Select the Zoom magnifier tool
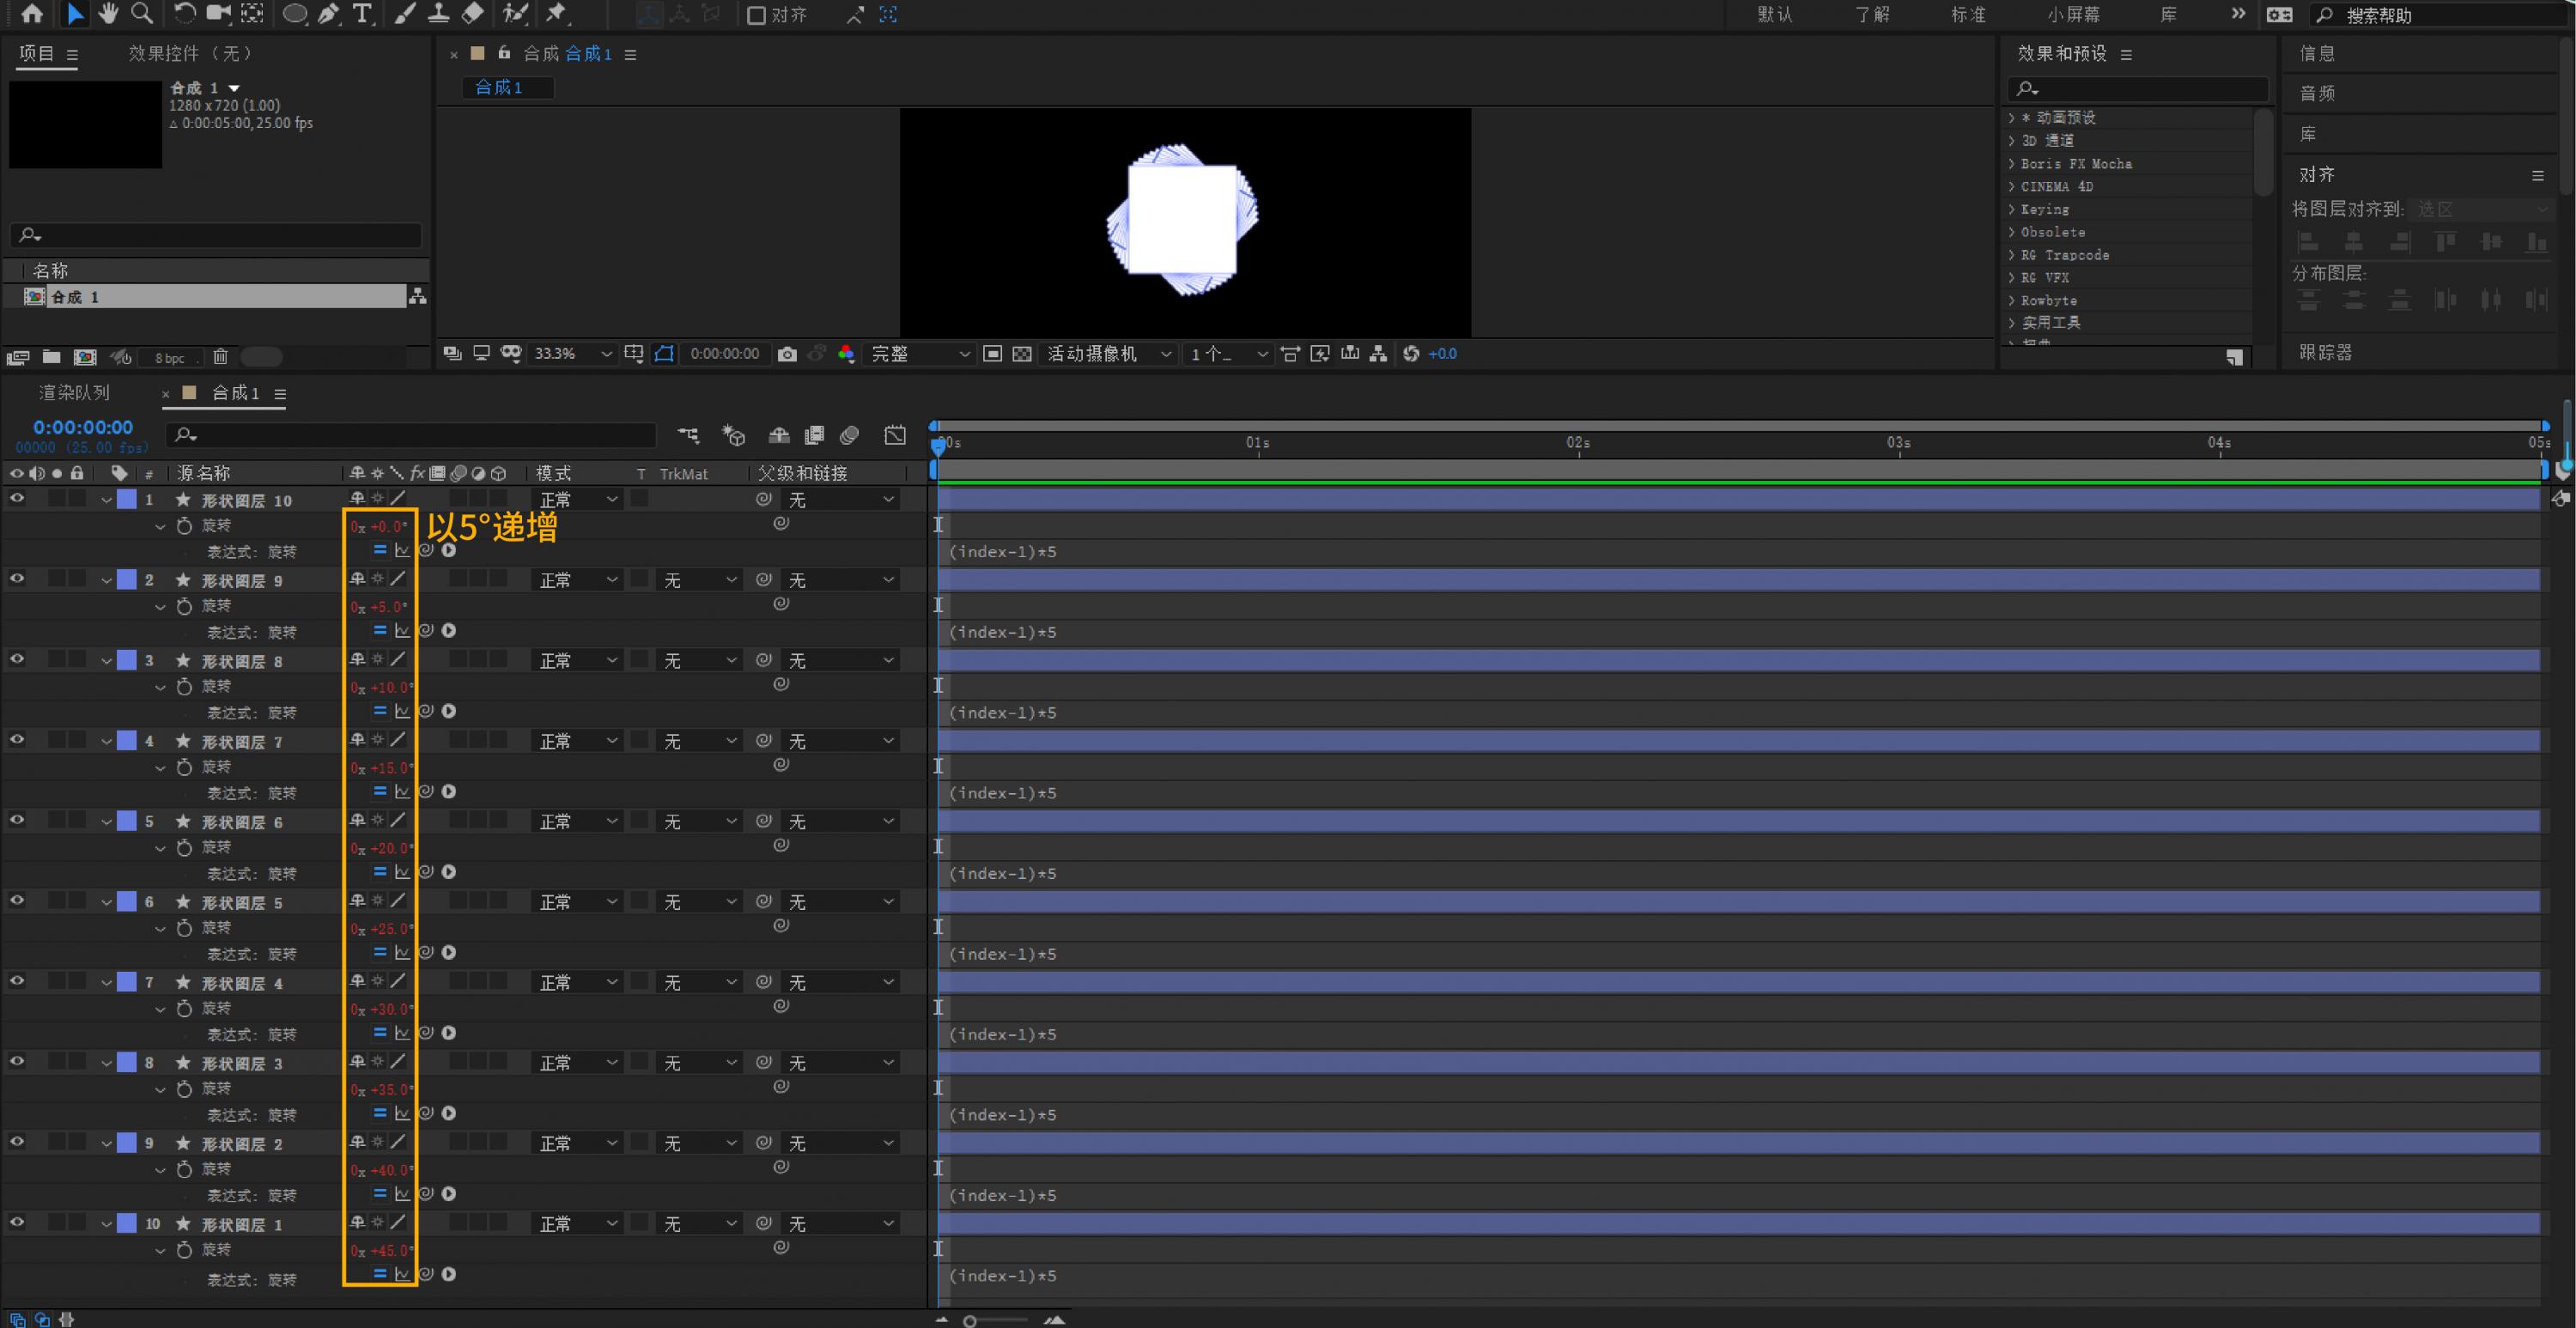2576x1328 pixels. click(x=142, y=13)
